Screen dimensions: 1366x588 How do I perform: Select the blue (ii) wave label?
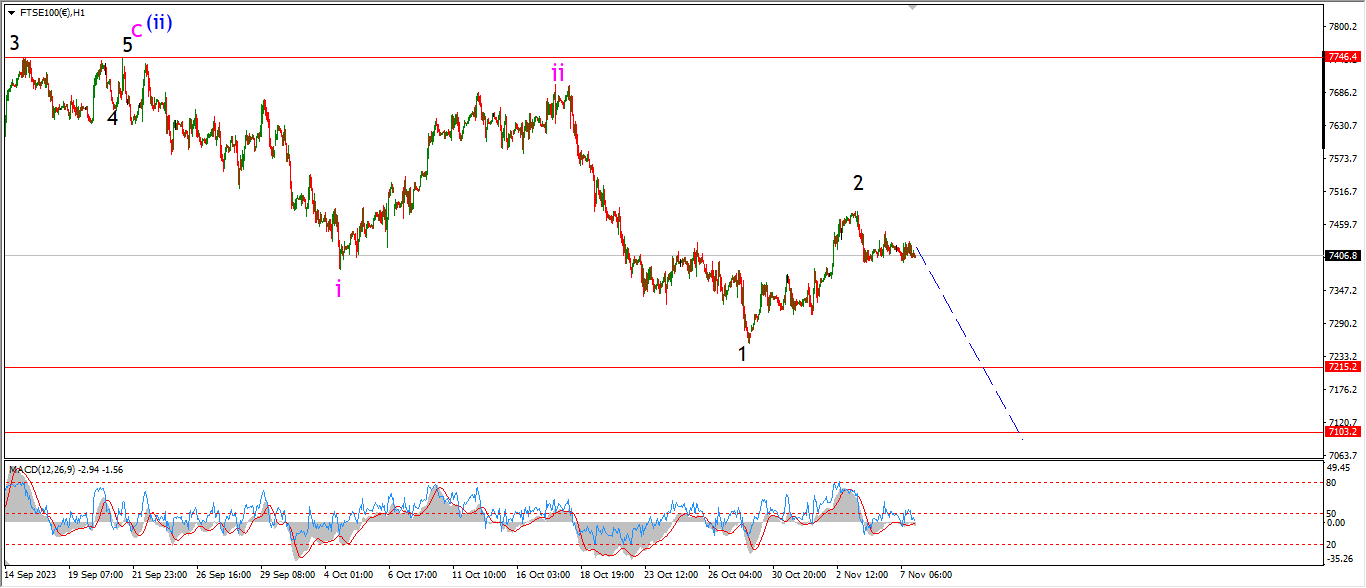(160, 22)
